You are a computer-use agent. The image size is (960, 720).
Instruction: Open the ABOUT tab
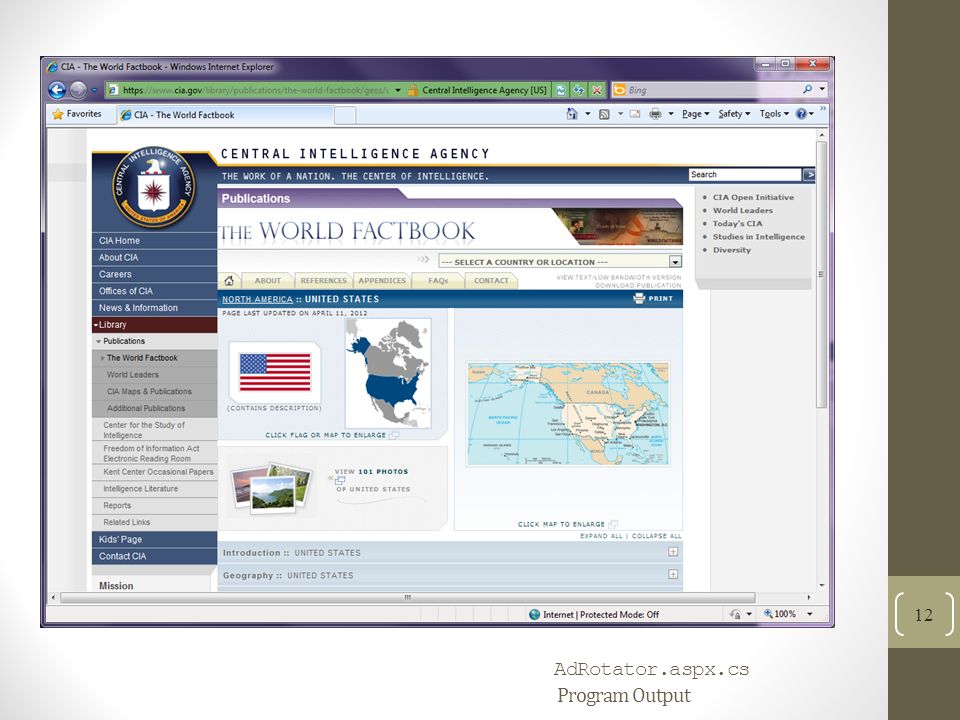268,280
